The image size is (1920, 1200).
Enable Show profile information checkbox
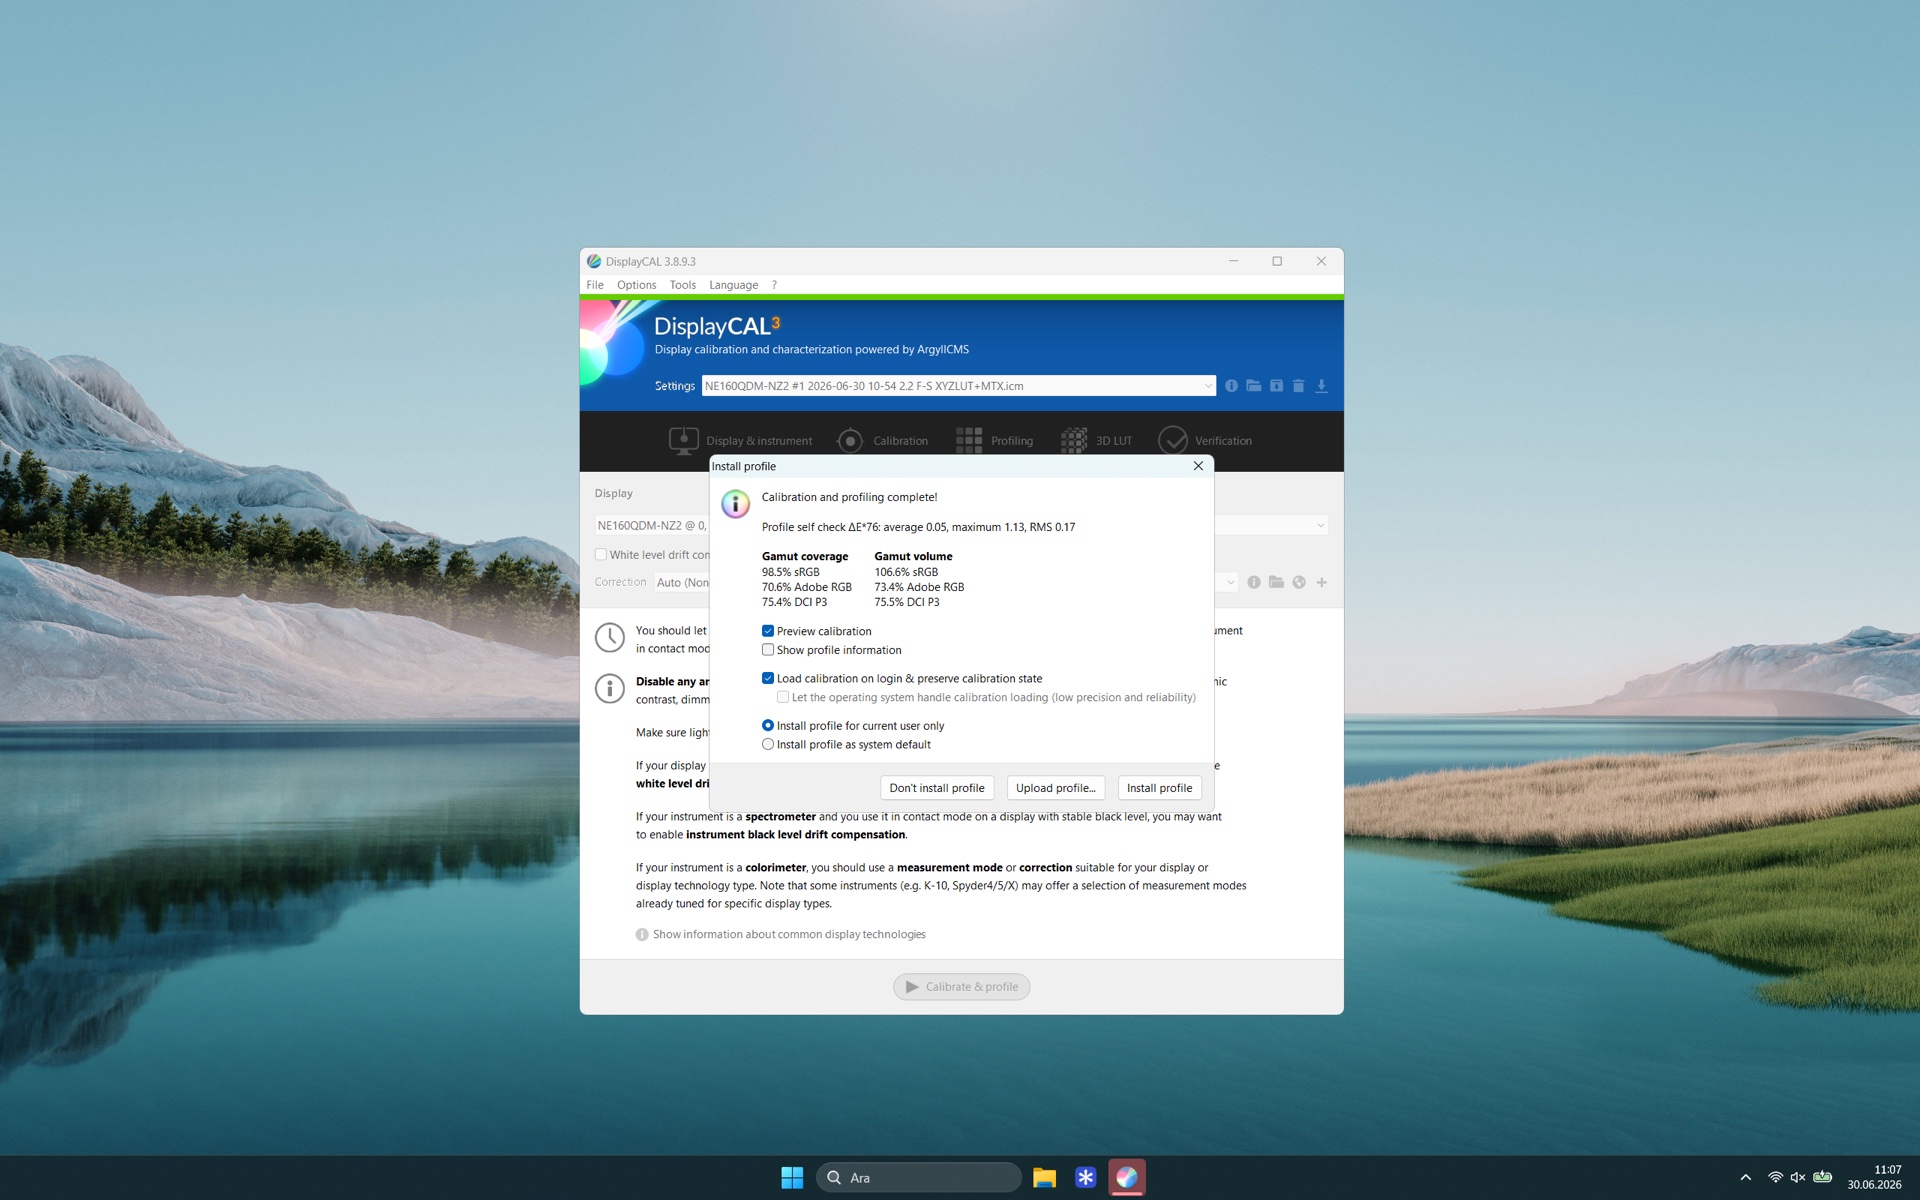tap(768, 650)
